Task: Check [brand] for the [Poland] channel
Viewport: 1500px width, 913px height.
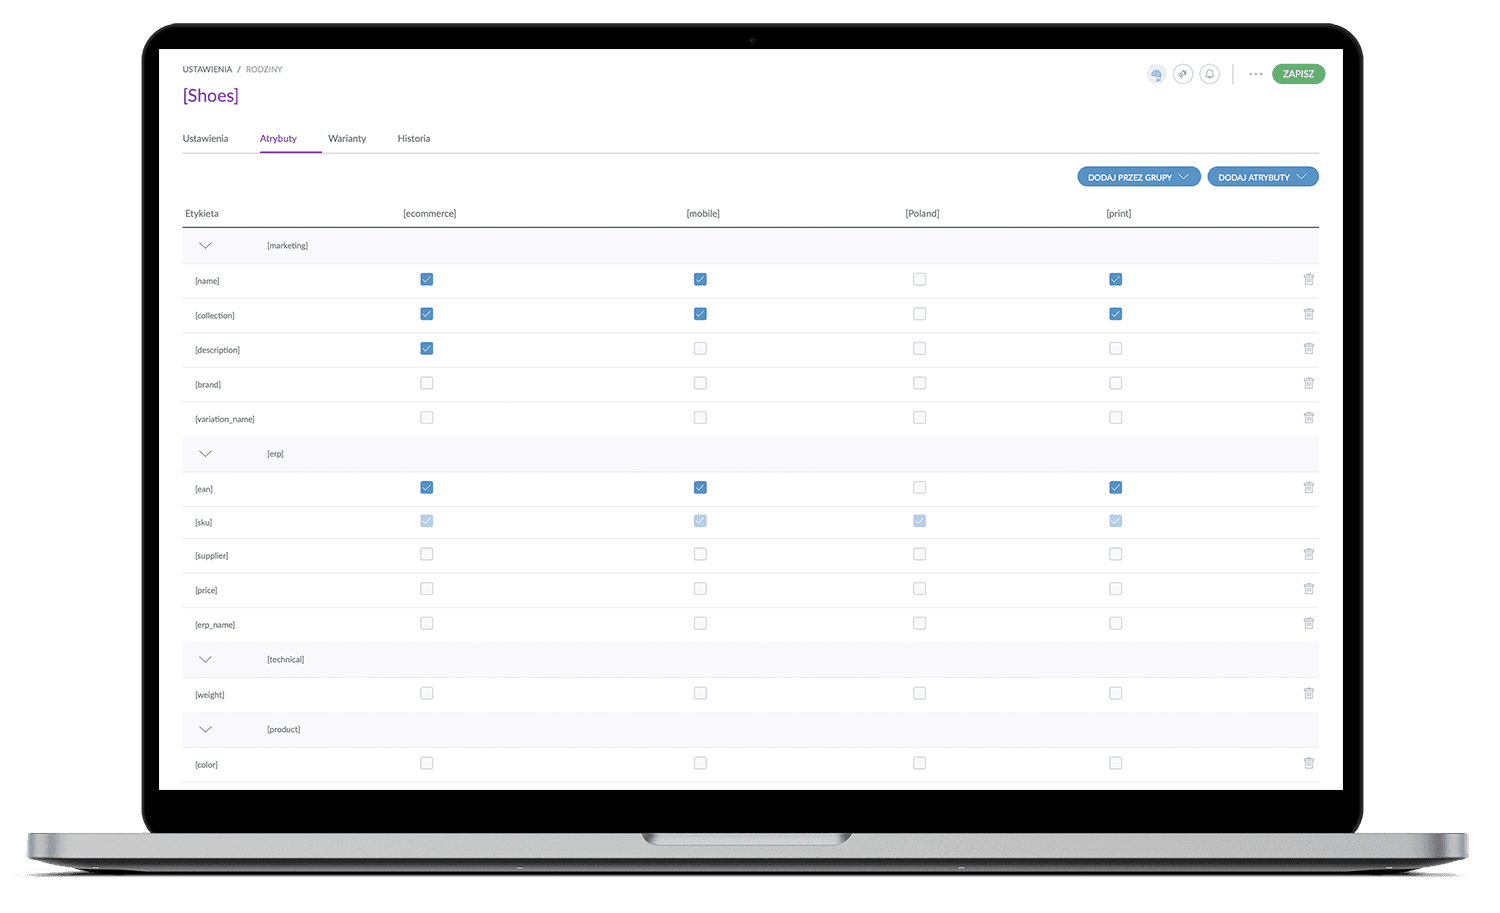Action: click(x=919, y=383)
